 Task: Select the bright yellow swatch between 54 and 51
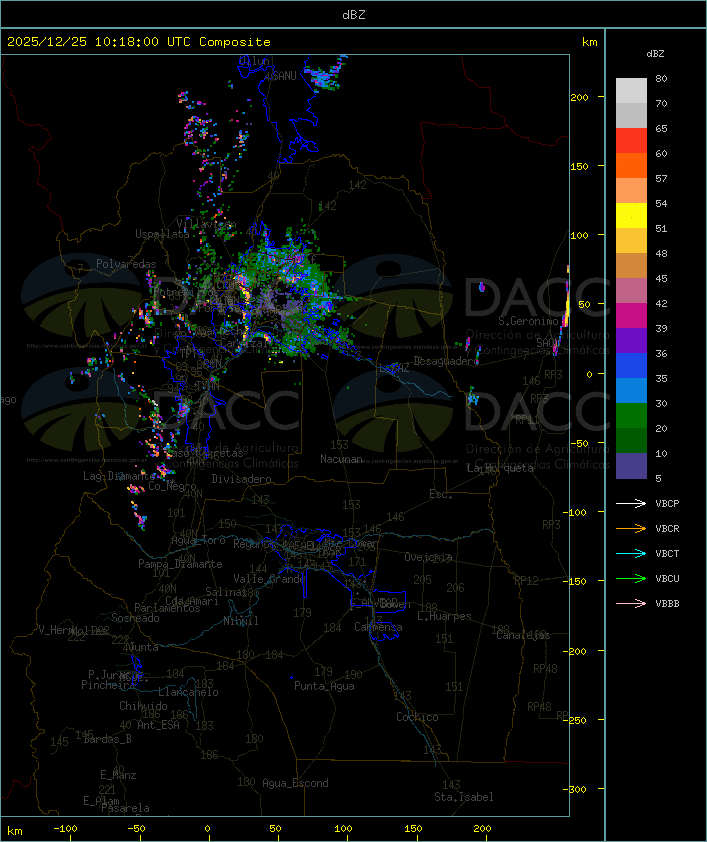click(631, 216)
